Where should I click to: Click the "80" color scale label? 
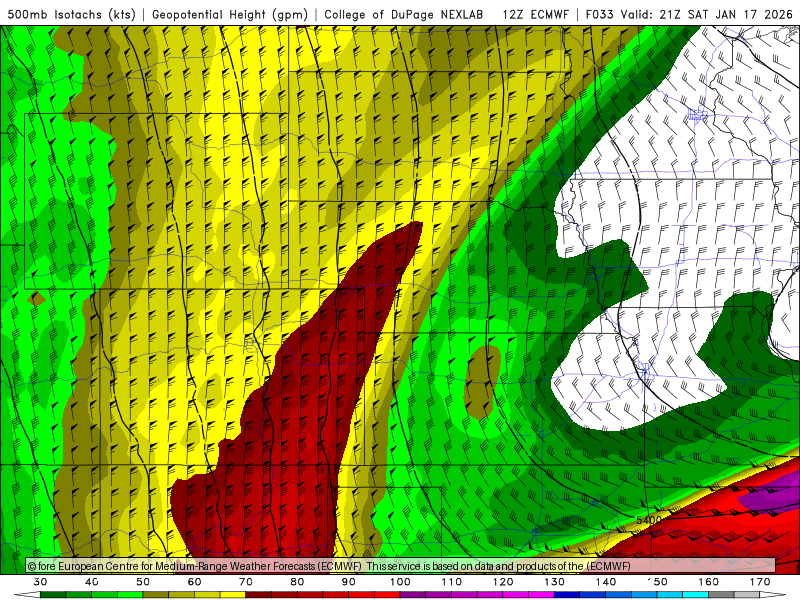click(297, 582)
